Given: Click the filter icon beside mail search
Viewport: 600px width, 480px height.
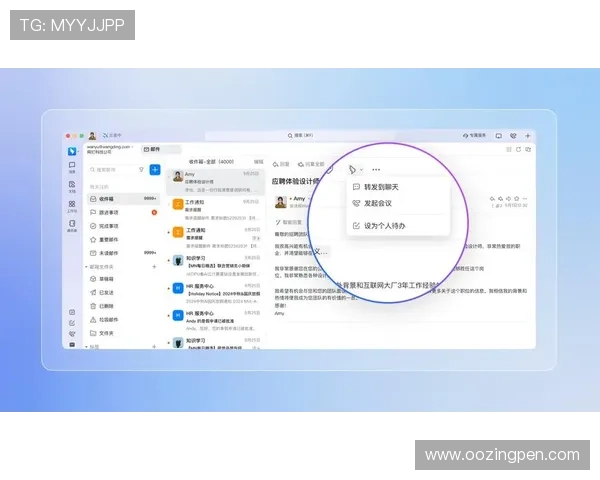Looking at the screenshot, I should coord(141,169).
